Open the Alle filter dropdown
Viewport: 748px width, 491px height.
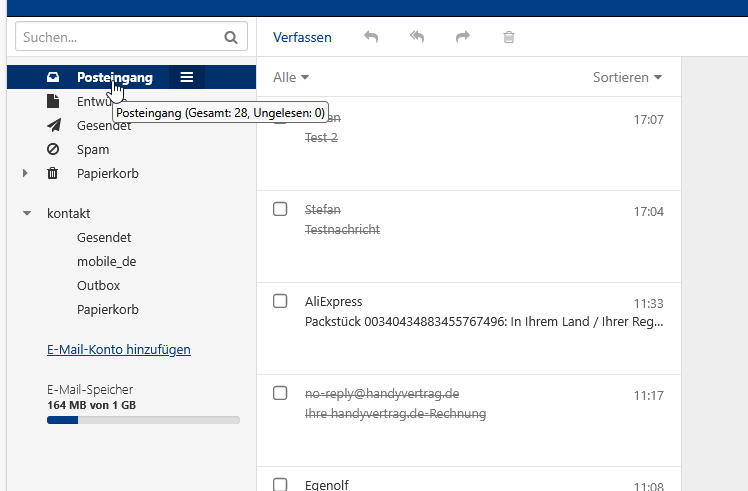[291, 77]
